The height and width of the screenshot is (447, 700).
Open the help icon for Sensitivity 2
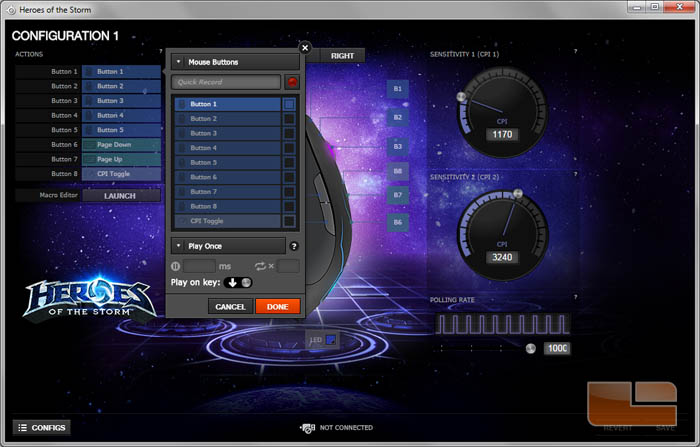click(575, 174)
